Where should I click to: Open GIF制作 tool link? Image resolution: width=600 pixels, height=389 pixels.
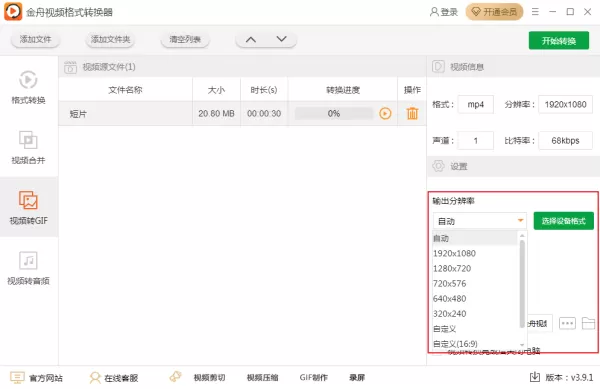[313, 378]
